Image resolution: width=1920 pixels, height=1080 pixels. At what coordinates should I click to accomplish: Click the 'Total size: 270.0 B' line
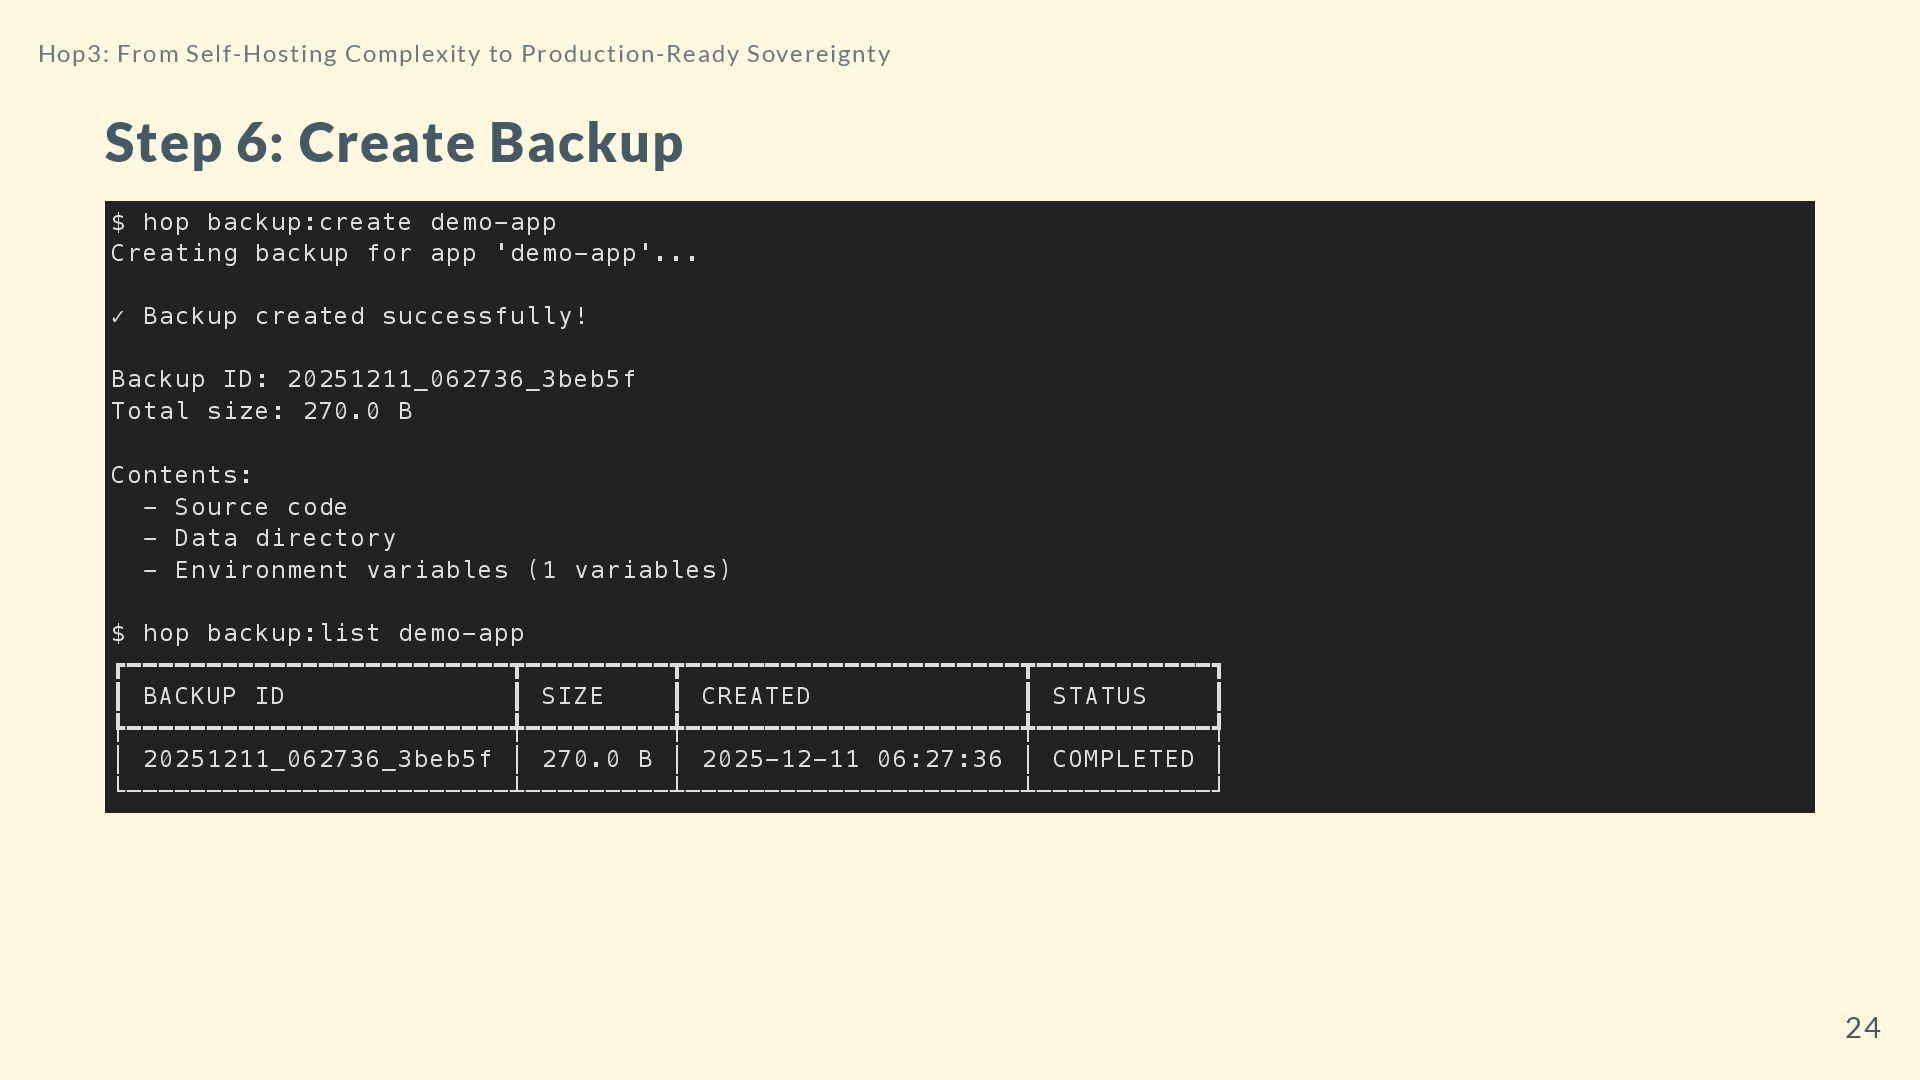tap(261, 412)
